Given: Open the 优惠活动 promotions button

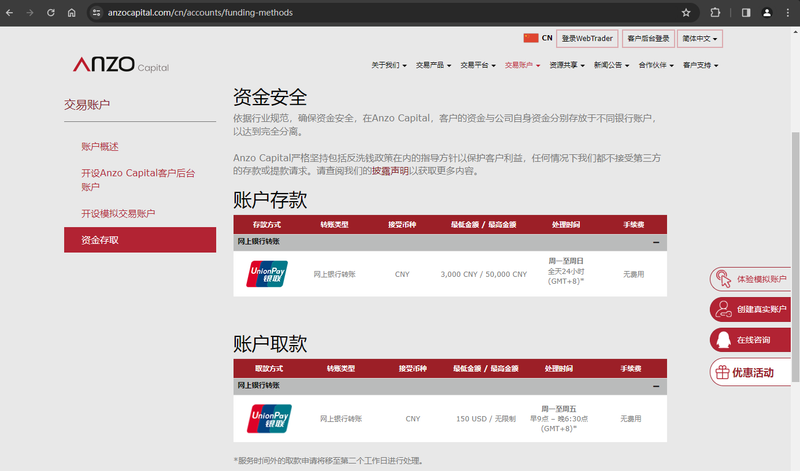Looking at the screenshot, I should pyautogui.click(x=750, y=373).
